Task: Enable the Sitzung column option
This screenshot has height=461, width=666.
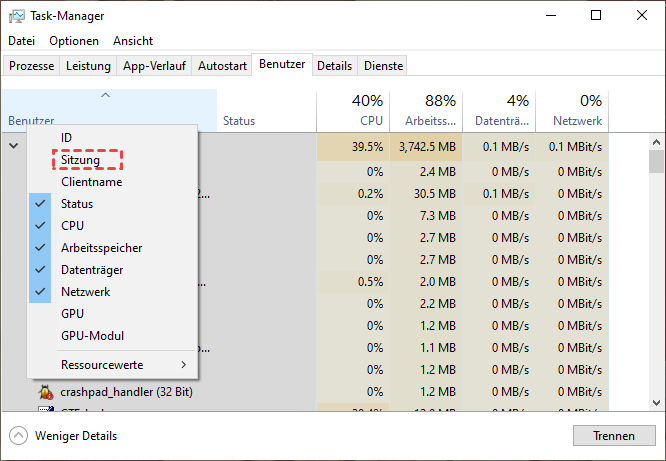Action: (80, 159)
